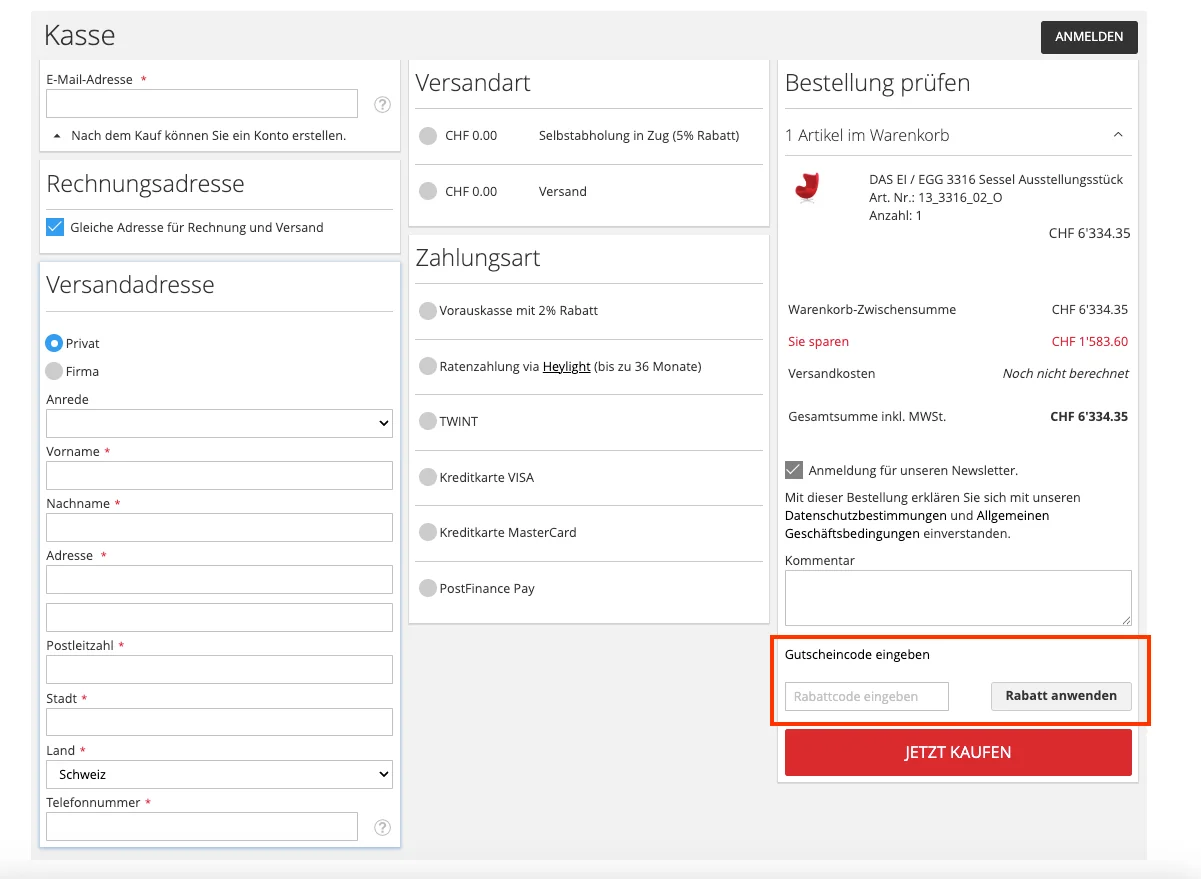The height and width of the screenshot is (879, 1201).
Task: Open the Land dropdown showing Schweiz
Action: click(x=219, y=774)
